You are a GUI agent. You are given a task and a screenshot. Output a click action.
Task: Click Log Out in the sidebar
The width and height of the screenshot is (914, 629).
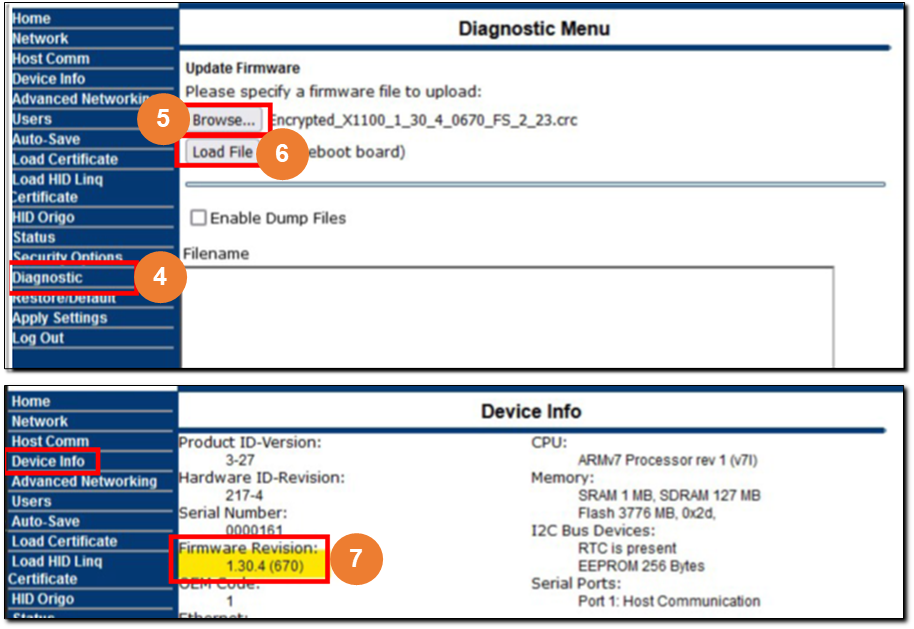point(38,338)
